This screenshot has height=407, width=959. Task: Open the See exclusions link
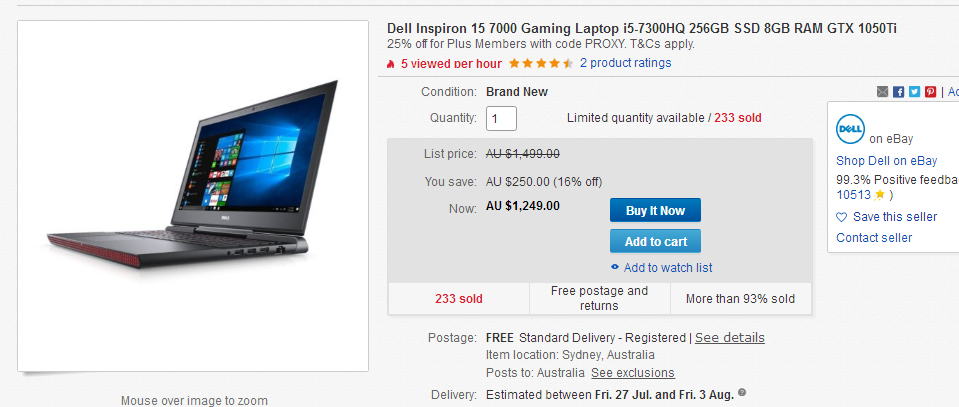632,373
